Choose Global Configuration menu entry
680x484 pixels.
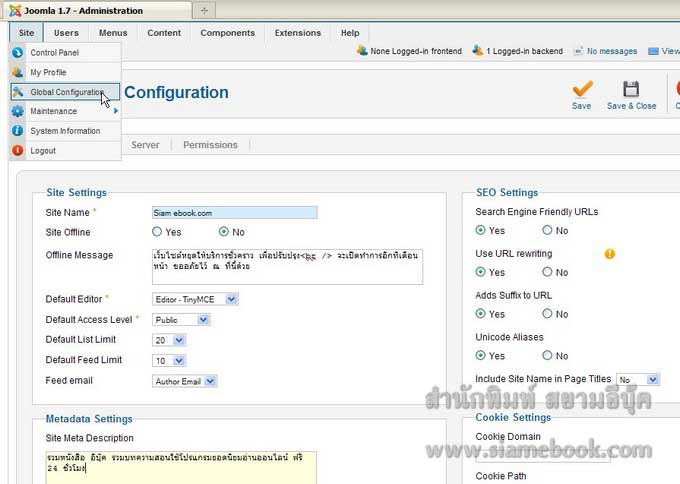65,92
